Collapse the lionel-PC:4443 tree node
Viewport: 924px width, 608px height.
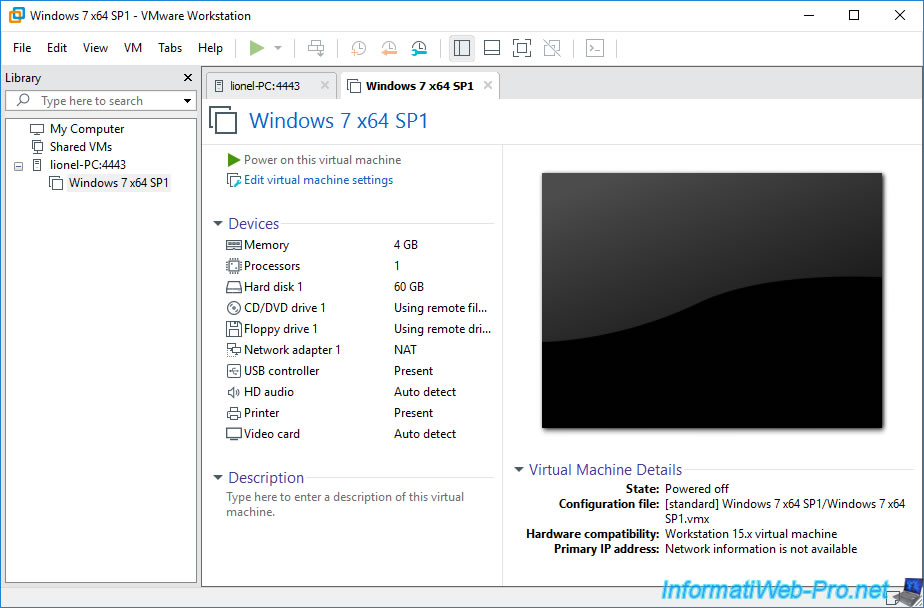[x=18, y=166]
